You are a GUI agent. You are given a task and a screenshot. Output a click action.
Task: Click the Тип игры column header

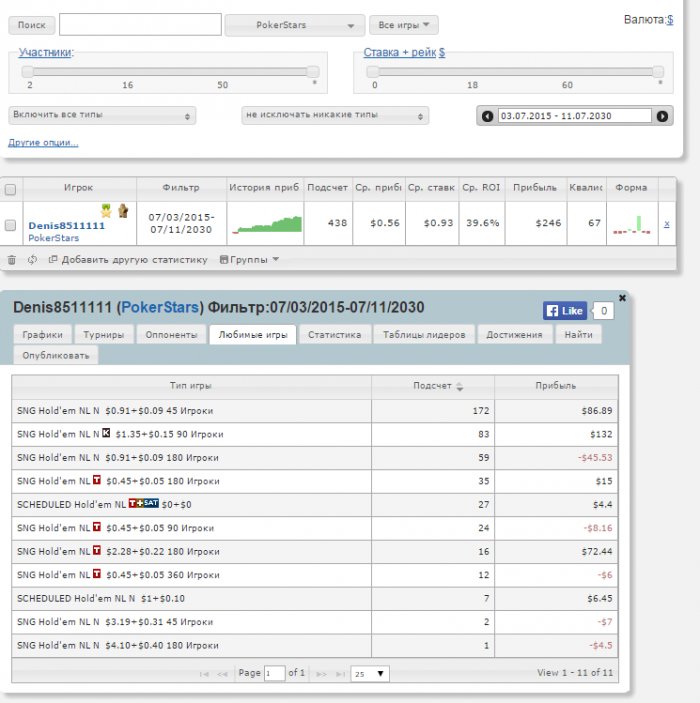[191, 386]
